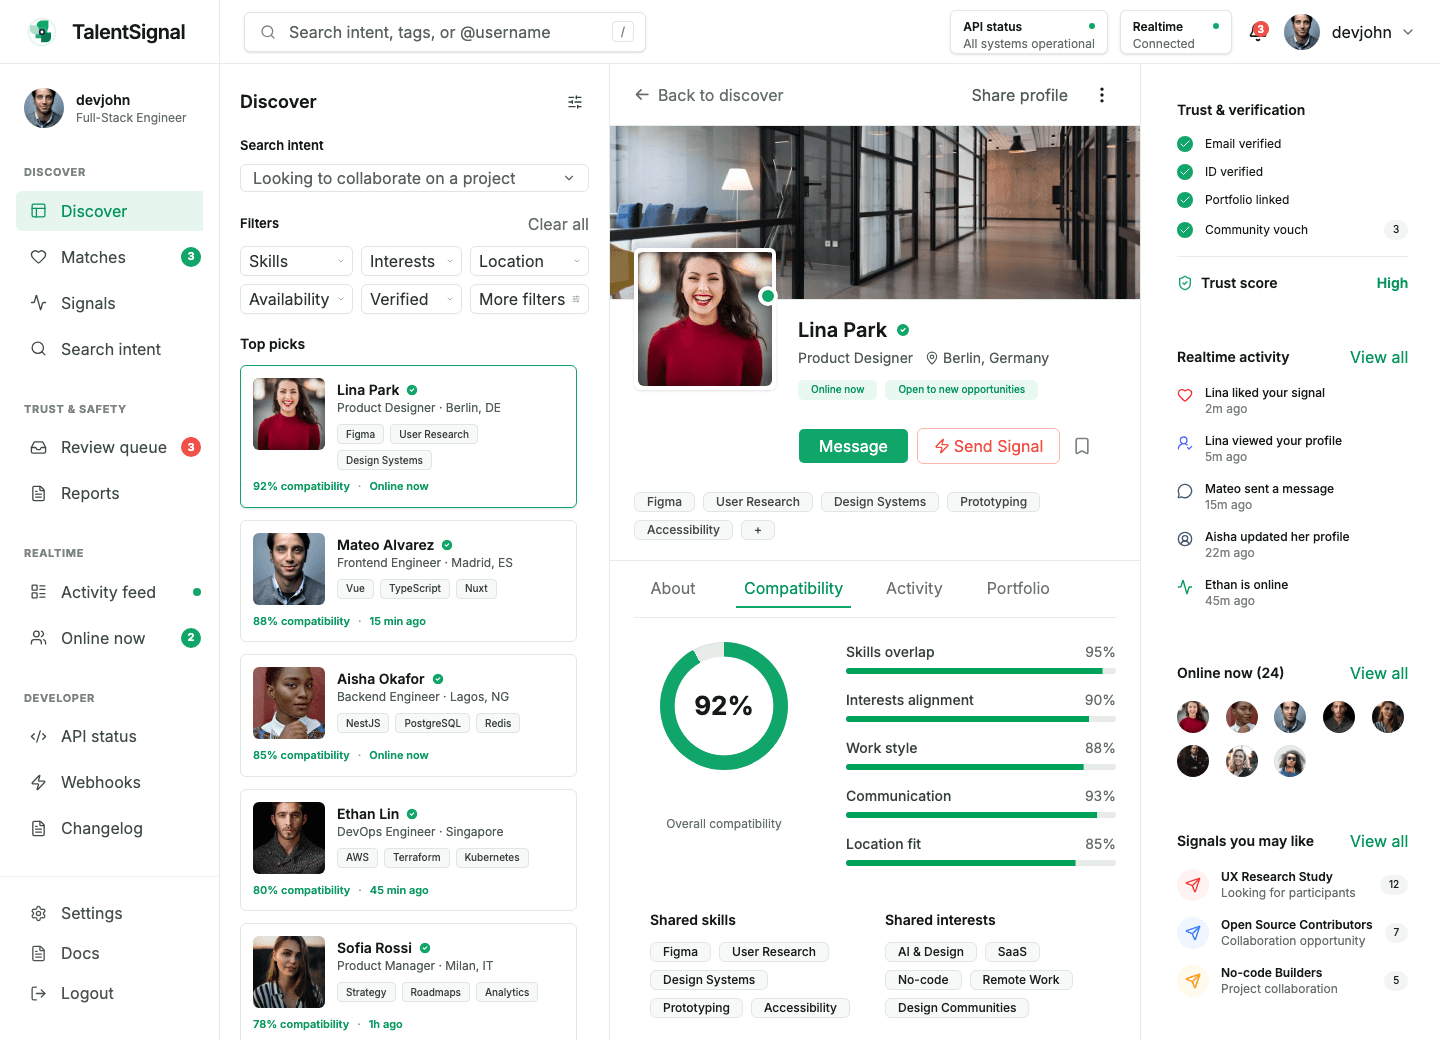Viewport: 1440px width, 1040px height.
Task: Open the No-code Builders signal
Action: pos(1292,981)
